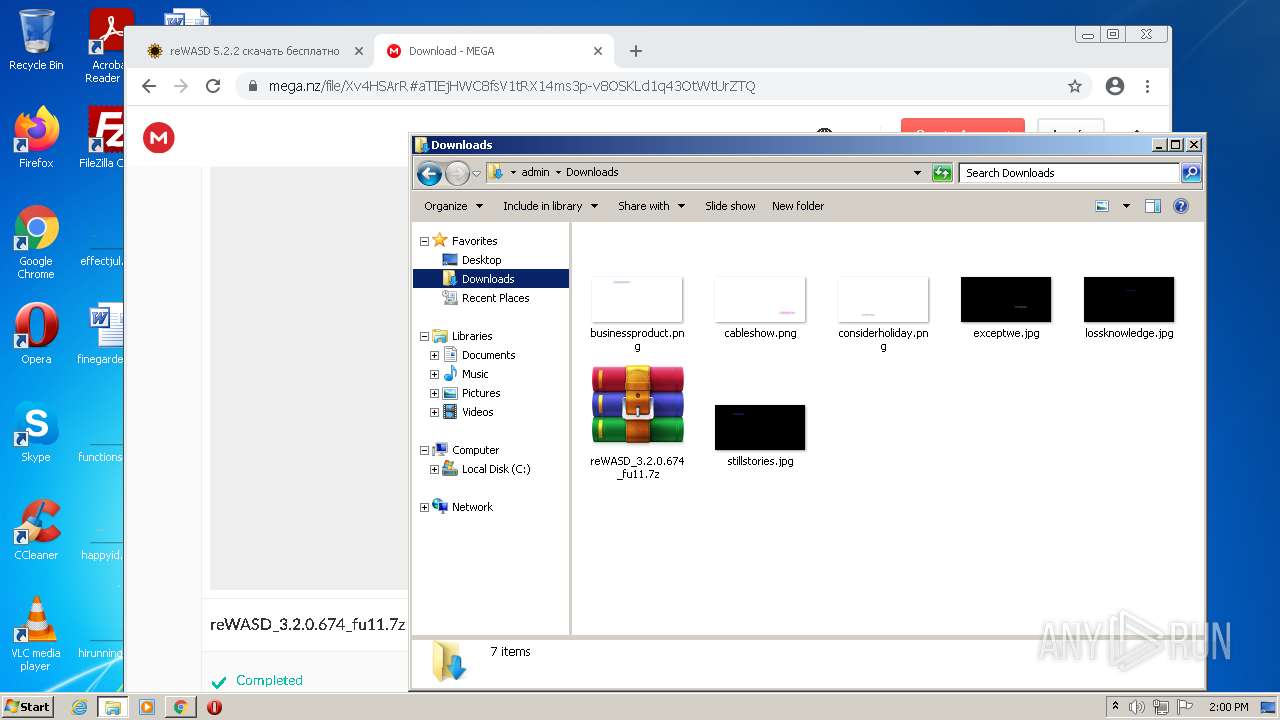Screen dimensions: 1280x720
Task: Focus the Search Downloads field
Action: pyautogui.click(x=1069, y=173)
